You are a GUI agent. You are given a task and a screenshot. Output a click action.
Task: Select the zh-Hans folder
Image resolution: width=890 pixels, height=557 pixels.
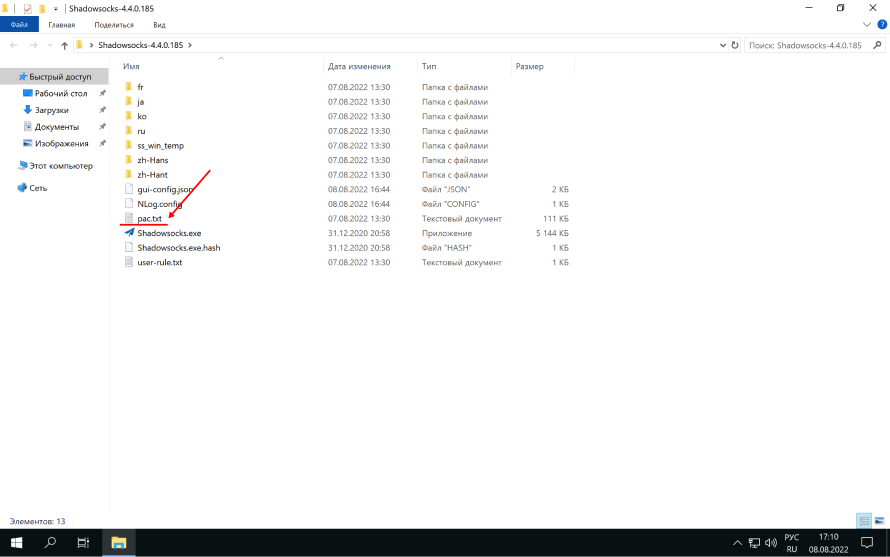coord(153,160)
